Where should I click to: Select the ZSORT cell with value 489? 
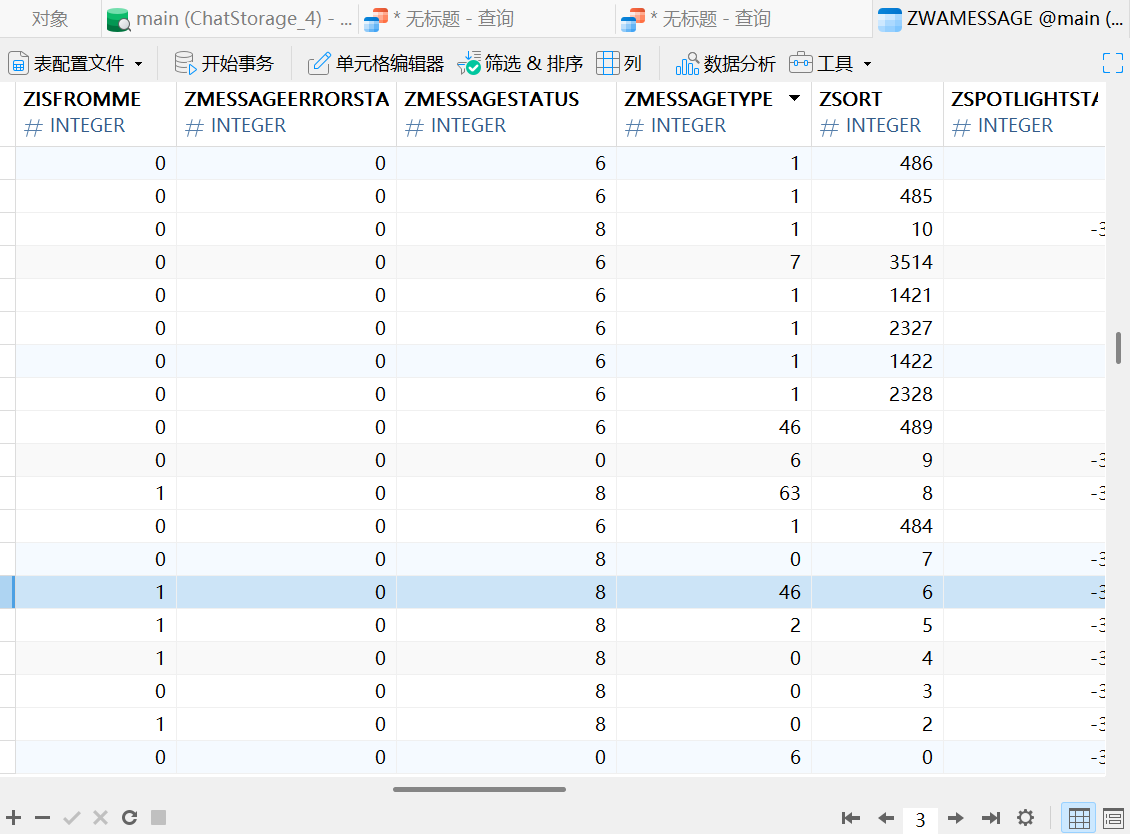click(877, 427)
